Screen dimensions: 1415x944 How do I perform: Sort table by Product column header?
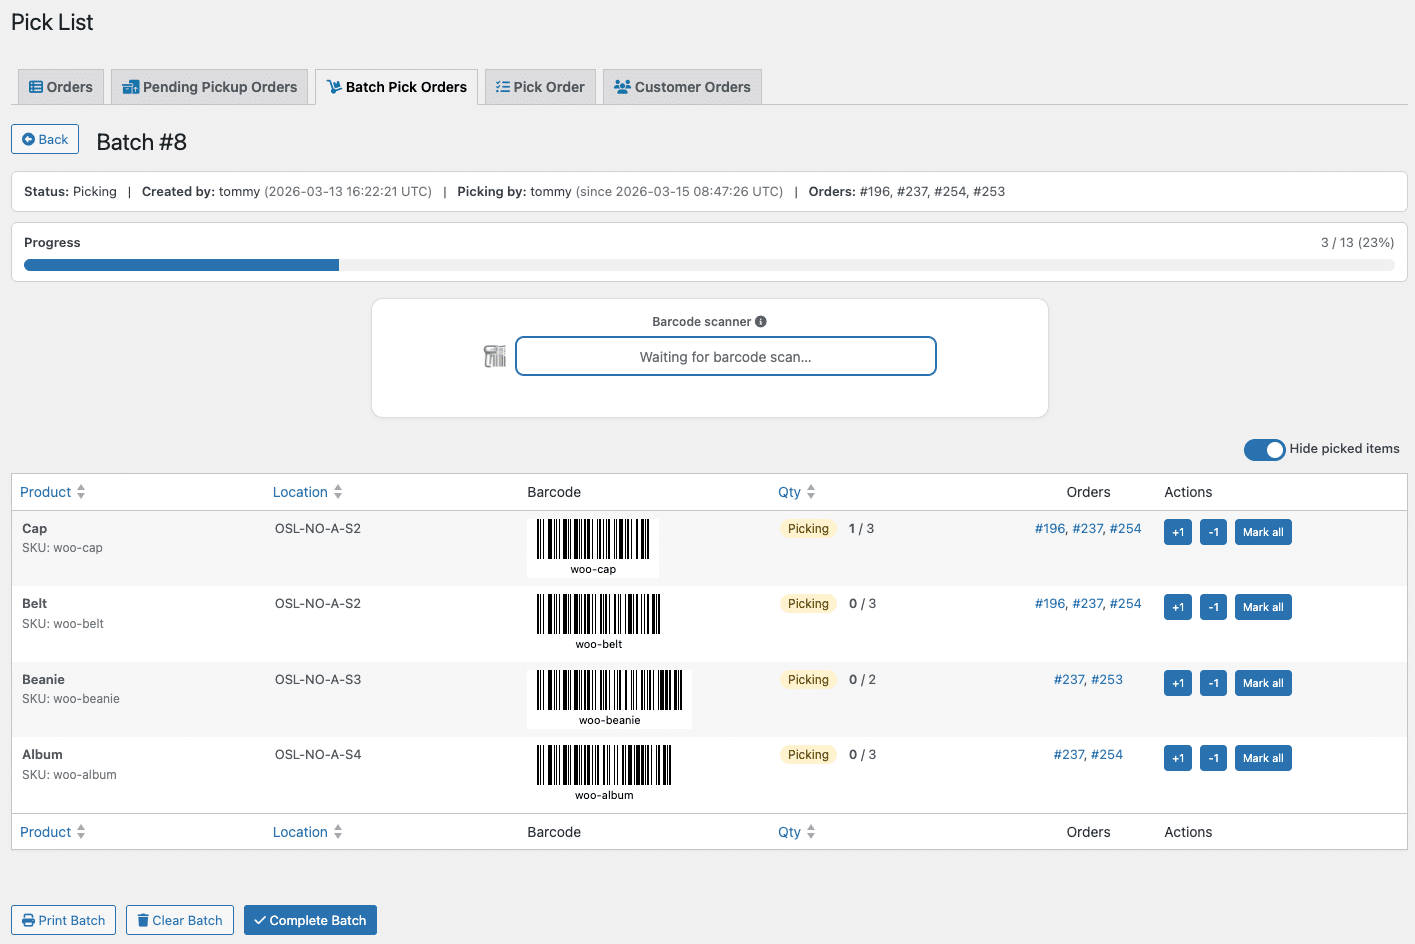(x=46, y=492)
